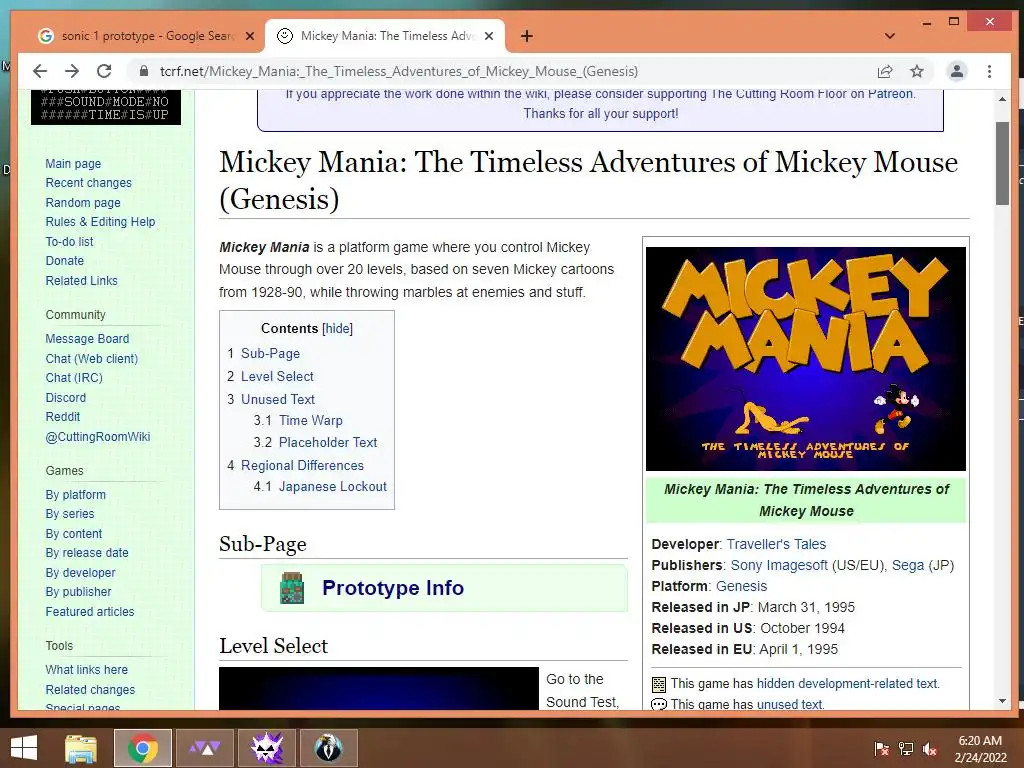The height and width of the screenshot is (768, 1024).
Task: Open the purple triangles taskbar app
Action: coord(204,748)
